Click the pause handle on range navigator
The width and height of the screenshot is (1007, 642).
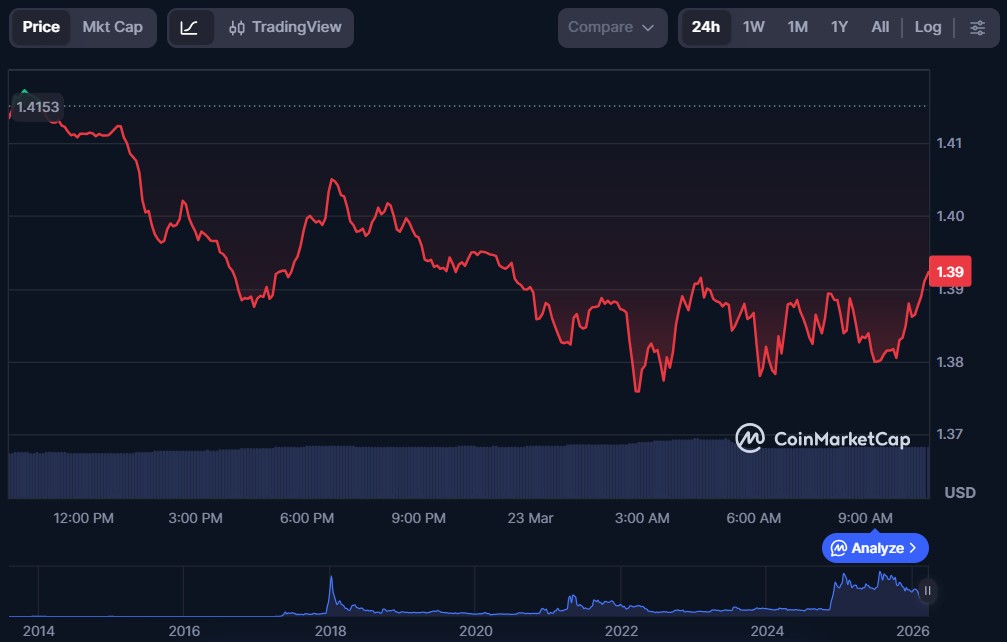coord(927,590)
